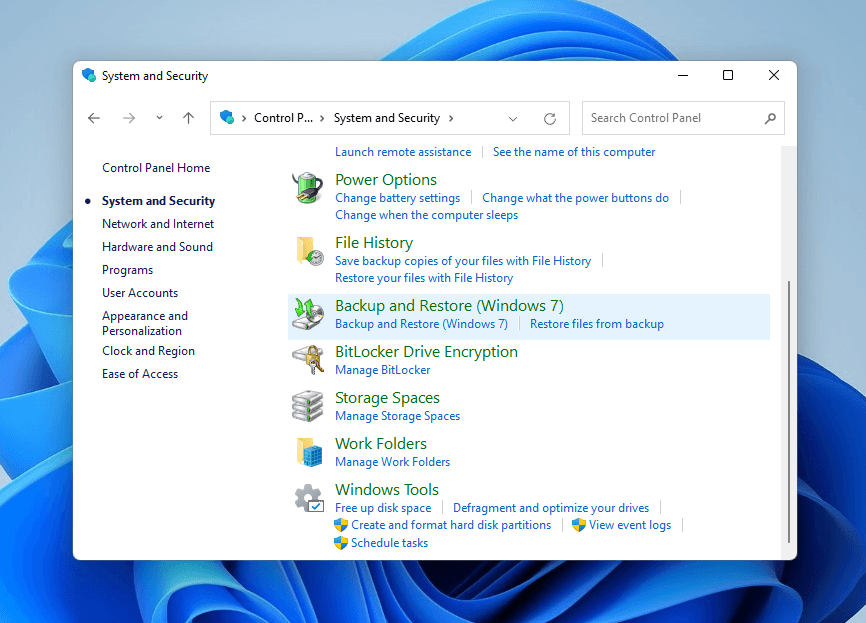This screenshot has width=866, height=623.
Task: Click the Backup and Restore disc icon
Action: pos(308,314)
